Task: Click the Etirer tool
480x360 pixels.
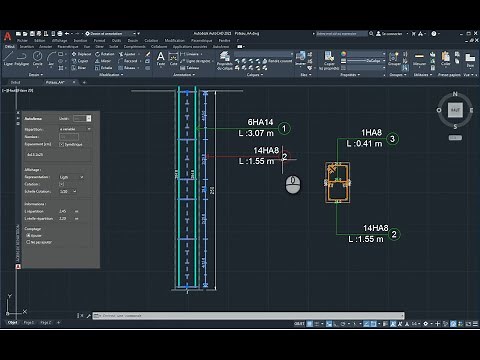Action: click(x=79, y=68)
